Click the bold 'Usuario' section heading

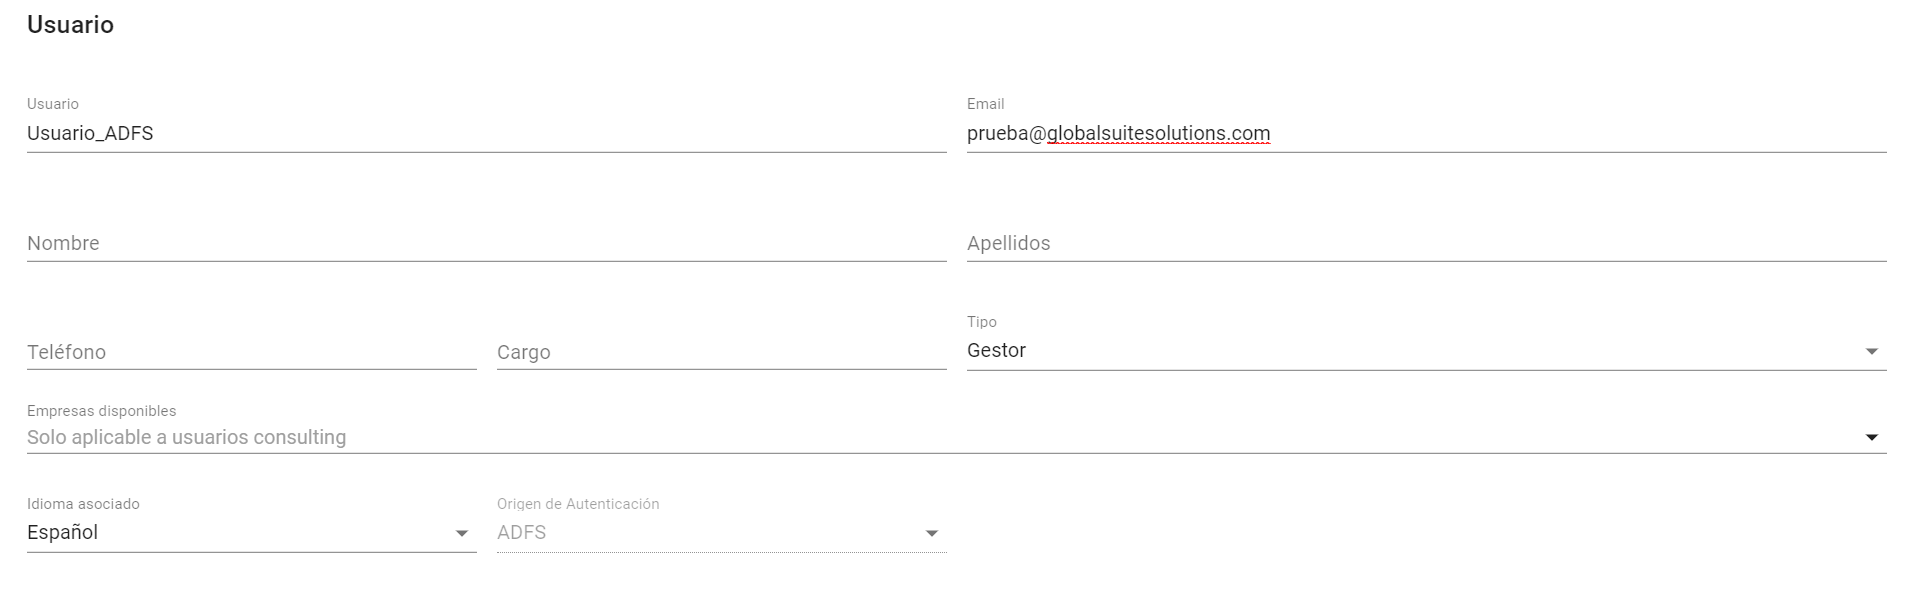pyautogui.click(x=70, y=25)
